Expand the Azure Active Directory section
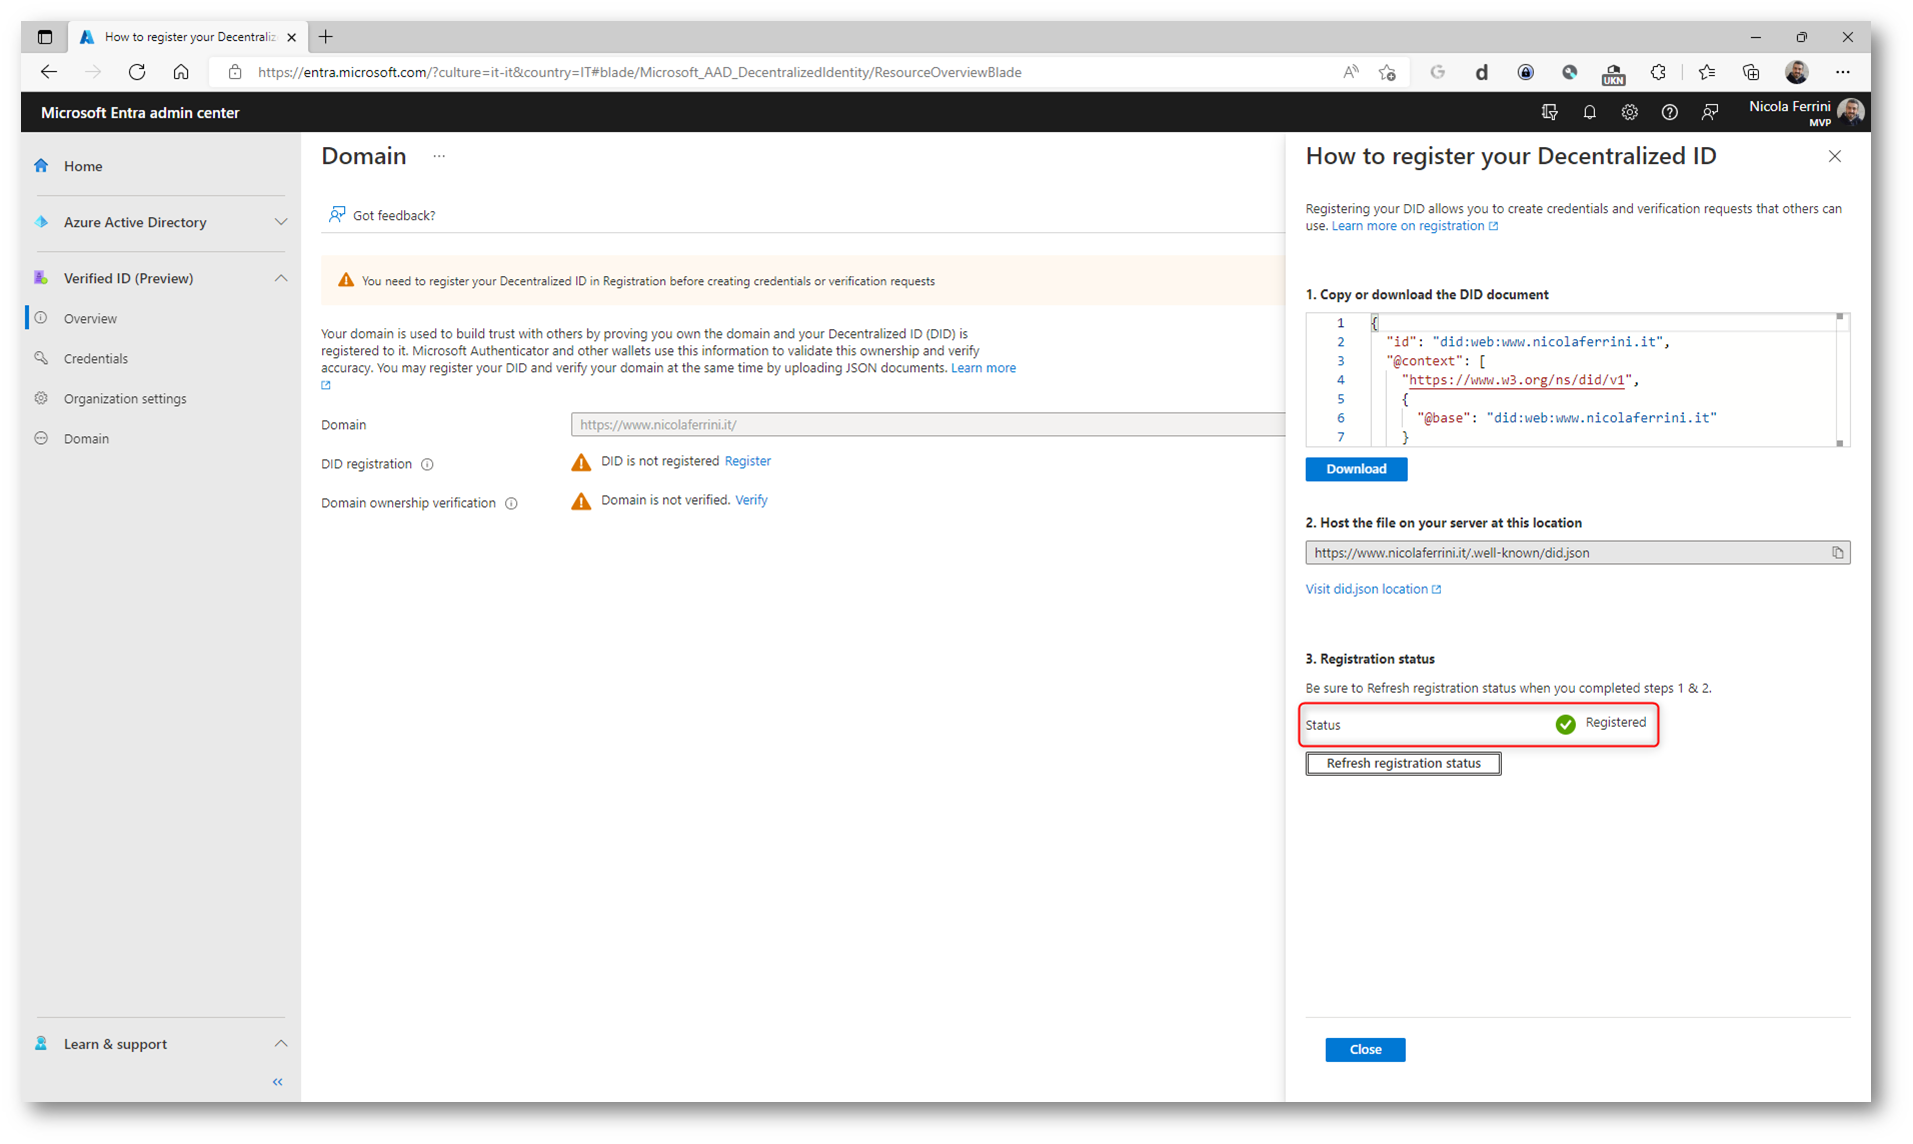 pos(280,222)
